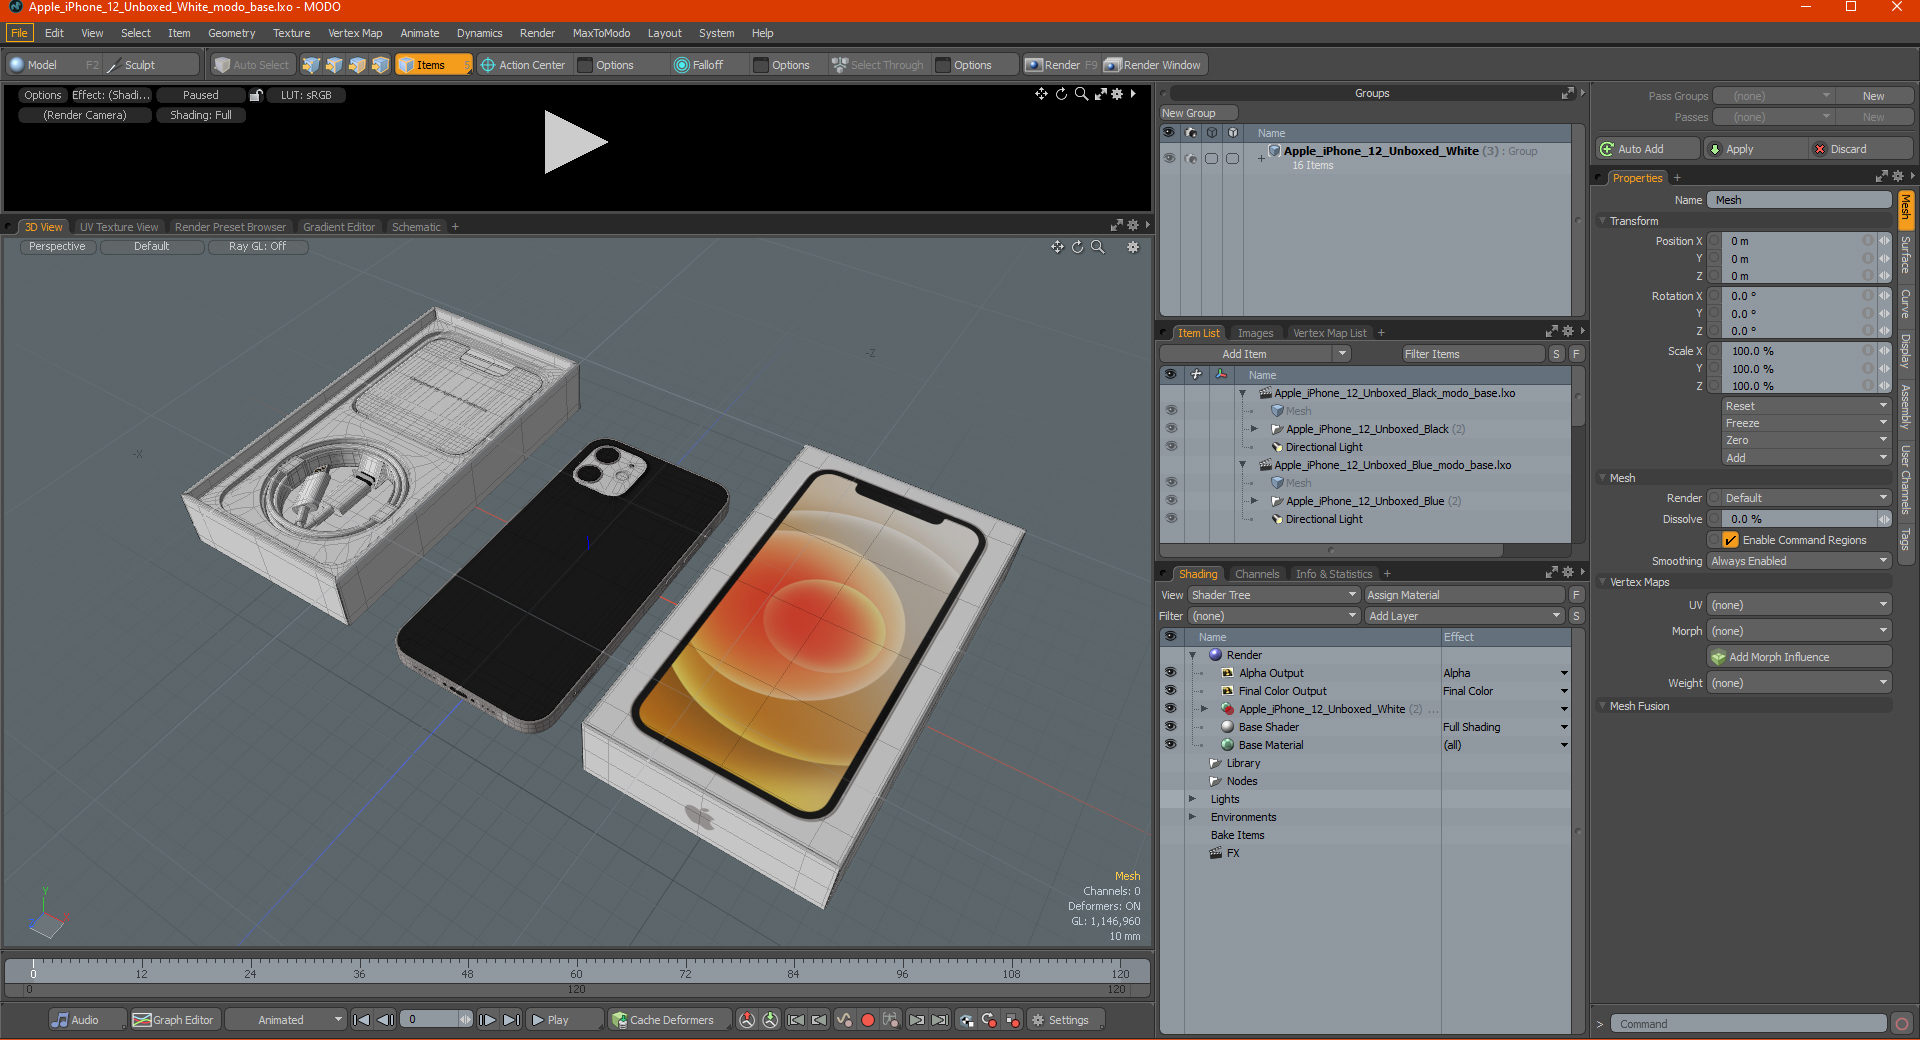Open MaxToModo menu
The width and height of the screenshot is (1920, 1040).
601,33
